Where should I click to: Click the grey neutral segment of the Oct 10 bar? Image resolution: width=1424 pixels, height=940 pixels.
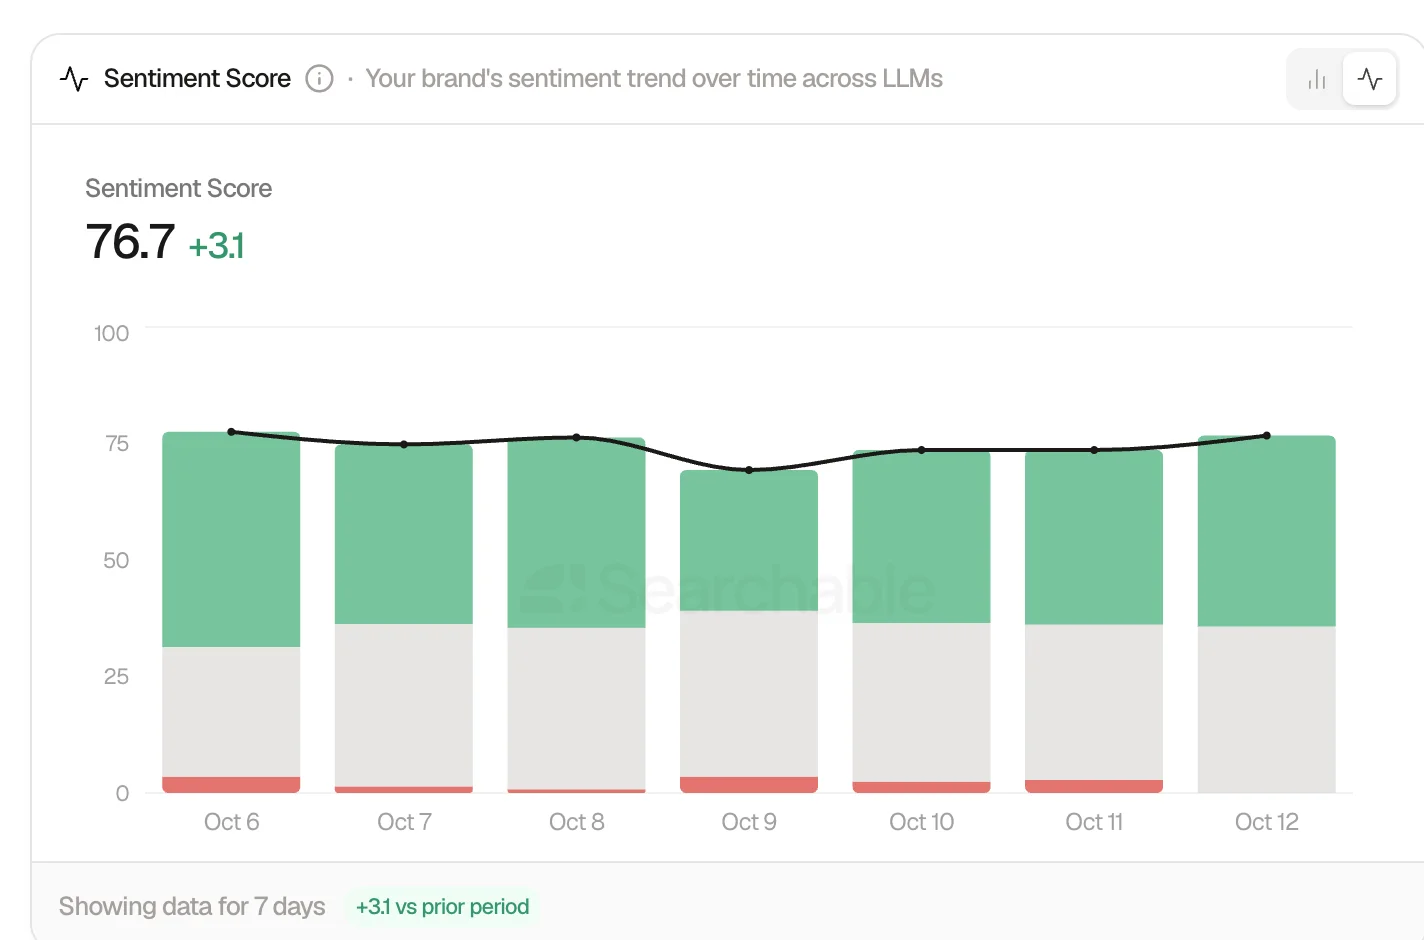[922, 703]
